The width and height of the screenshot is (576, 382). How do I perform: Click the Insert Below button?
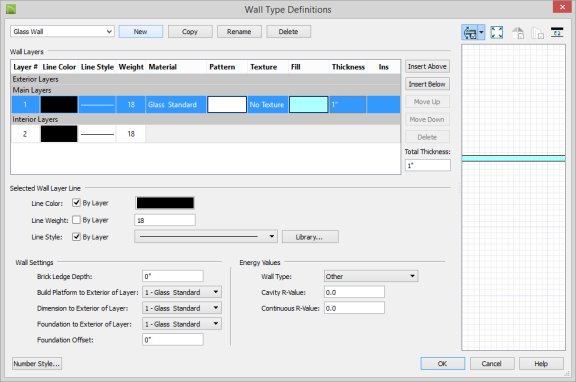coord(427,84)
